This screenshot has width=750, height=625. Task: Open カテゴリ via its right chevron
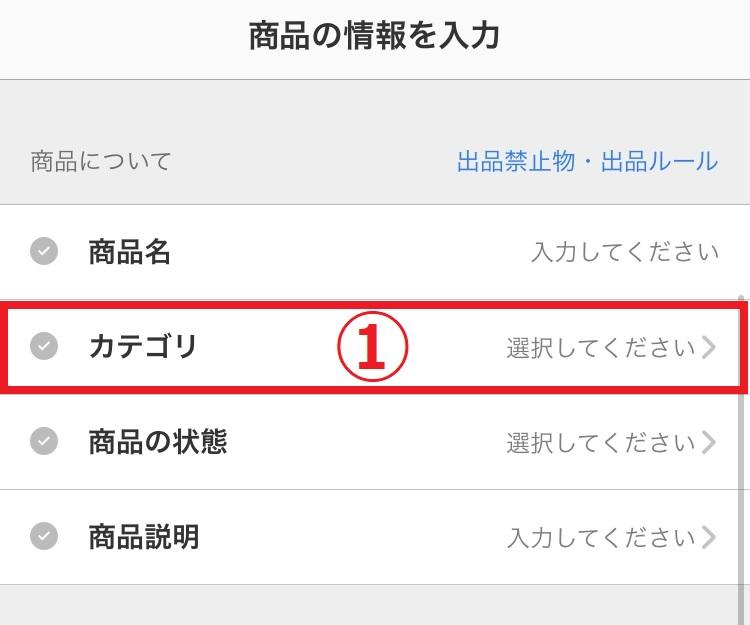pos(709,347)
